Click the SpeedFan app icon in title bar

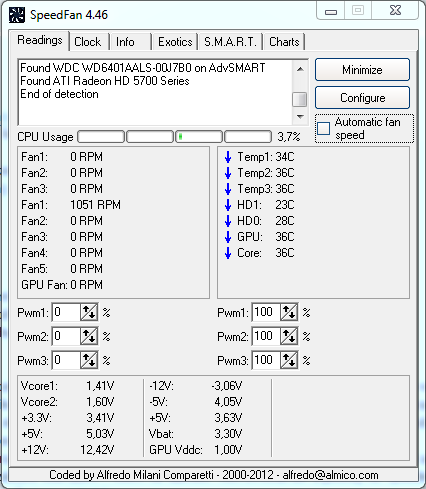[x=17, y=15]
